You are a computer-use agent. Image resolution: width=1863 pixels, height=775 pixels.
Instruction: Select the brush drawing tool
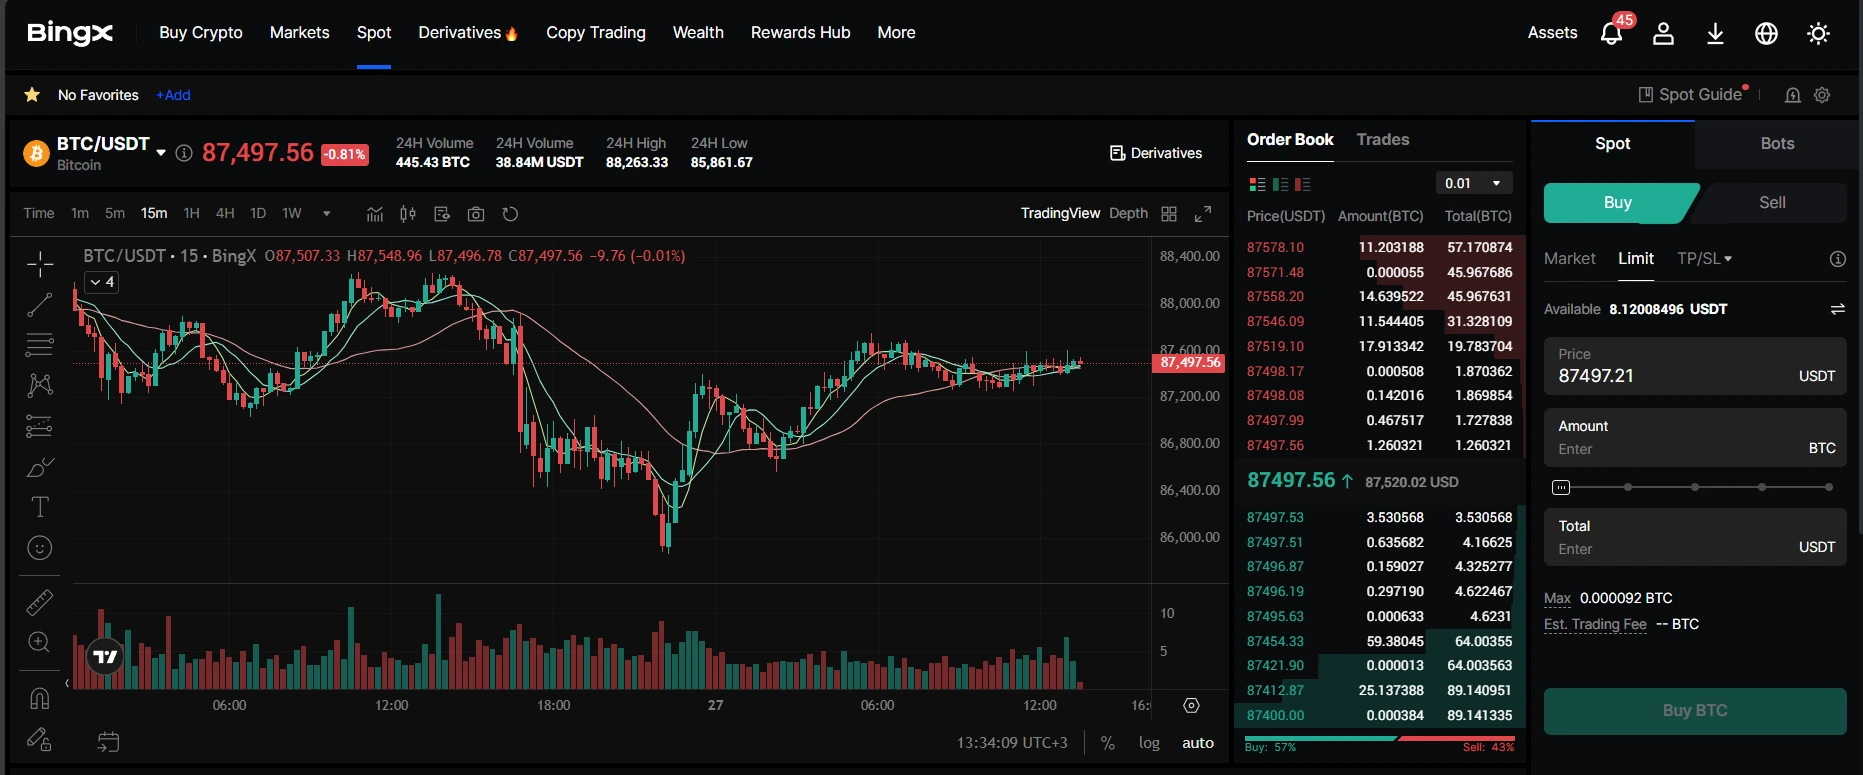[40, 467]
